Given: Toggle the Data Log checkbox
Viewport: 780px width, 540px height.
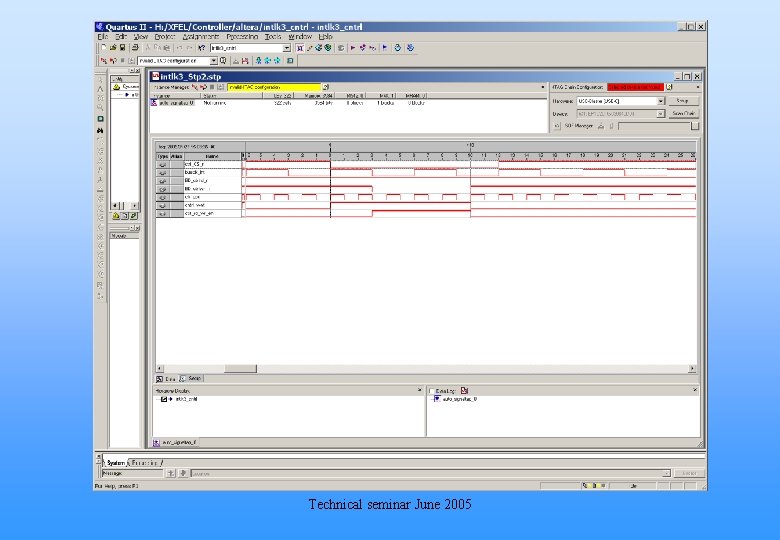Looking at the screenshot, I should (432, 391).
